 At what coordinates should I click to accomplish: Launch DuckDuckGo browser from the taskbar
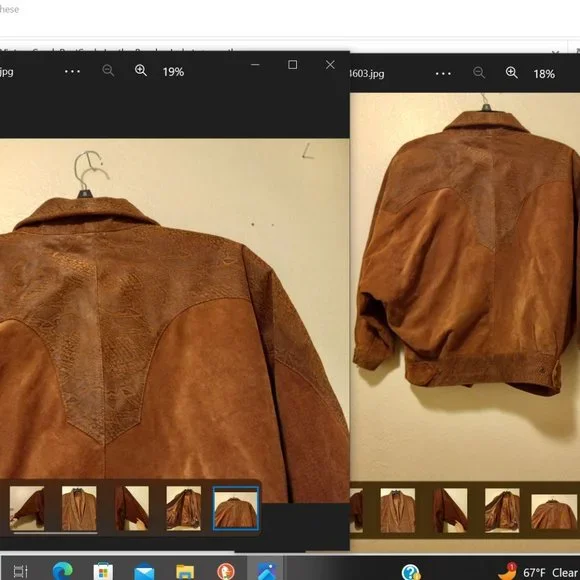[x=226, y=571]
